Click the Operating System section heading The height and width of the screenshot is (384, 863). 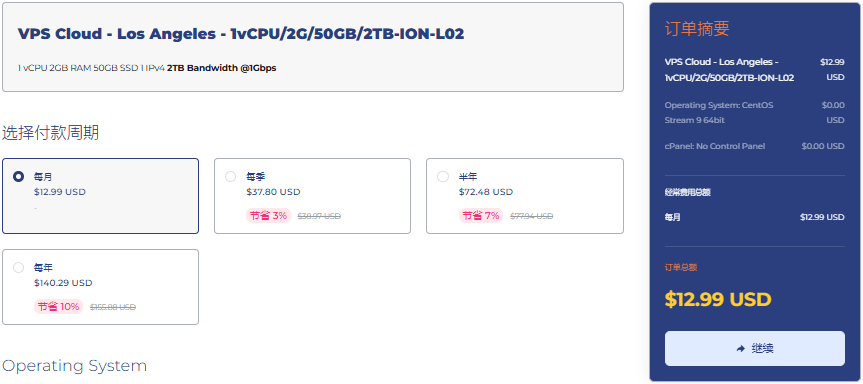75,366
